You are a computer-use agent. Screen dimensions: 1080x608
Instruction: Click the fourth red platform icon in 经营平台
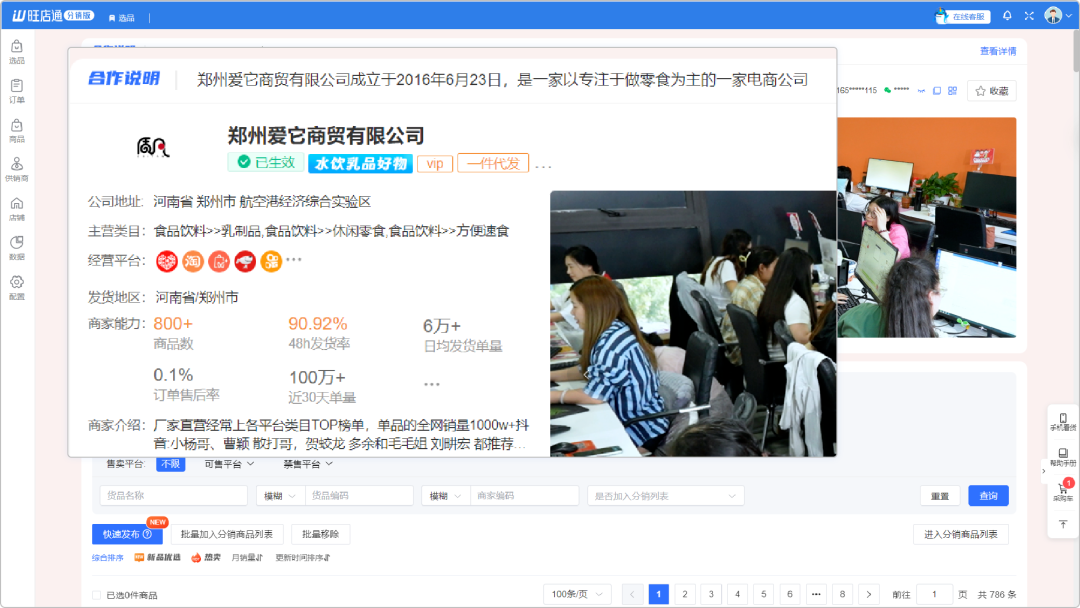(245, 261)
